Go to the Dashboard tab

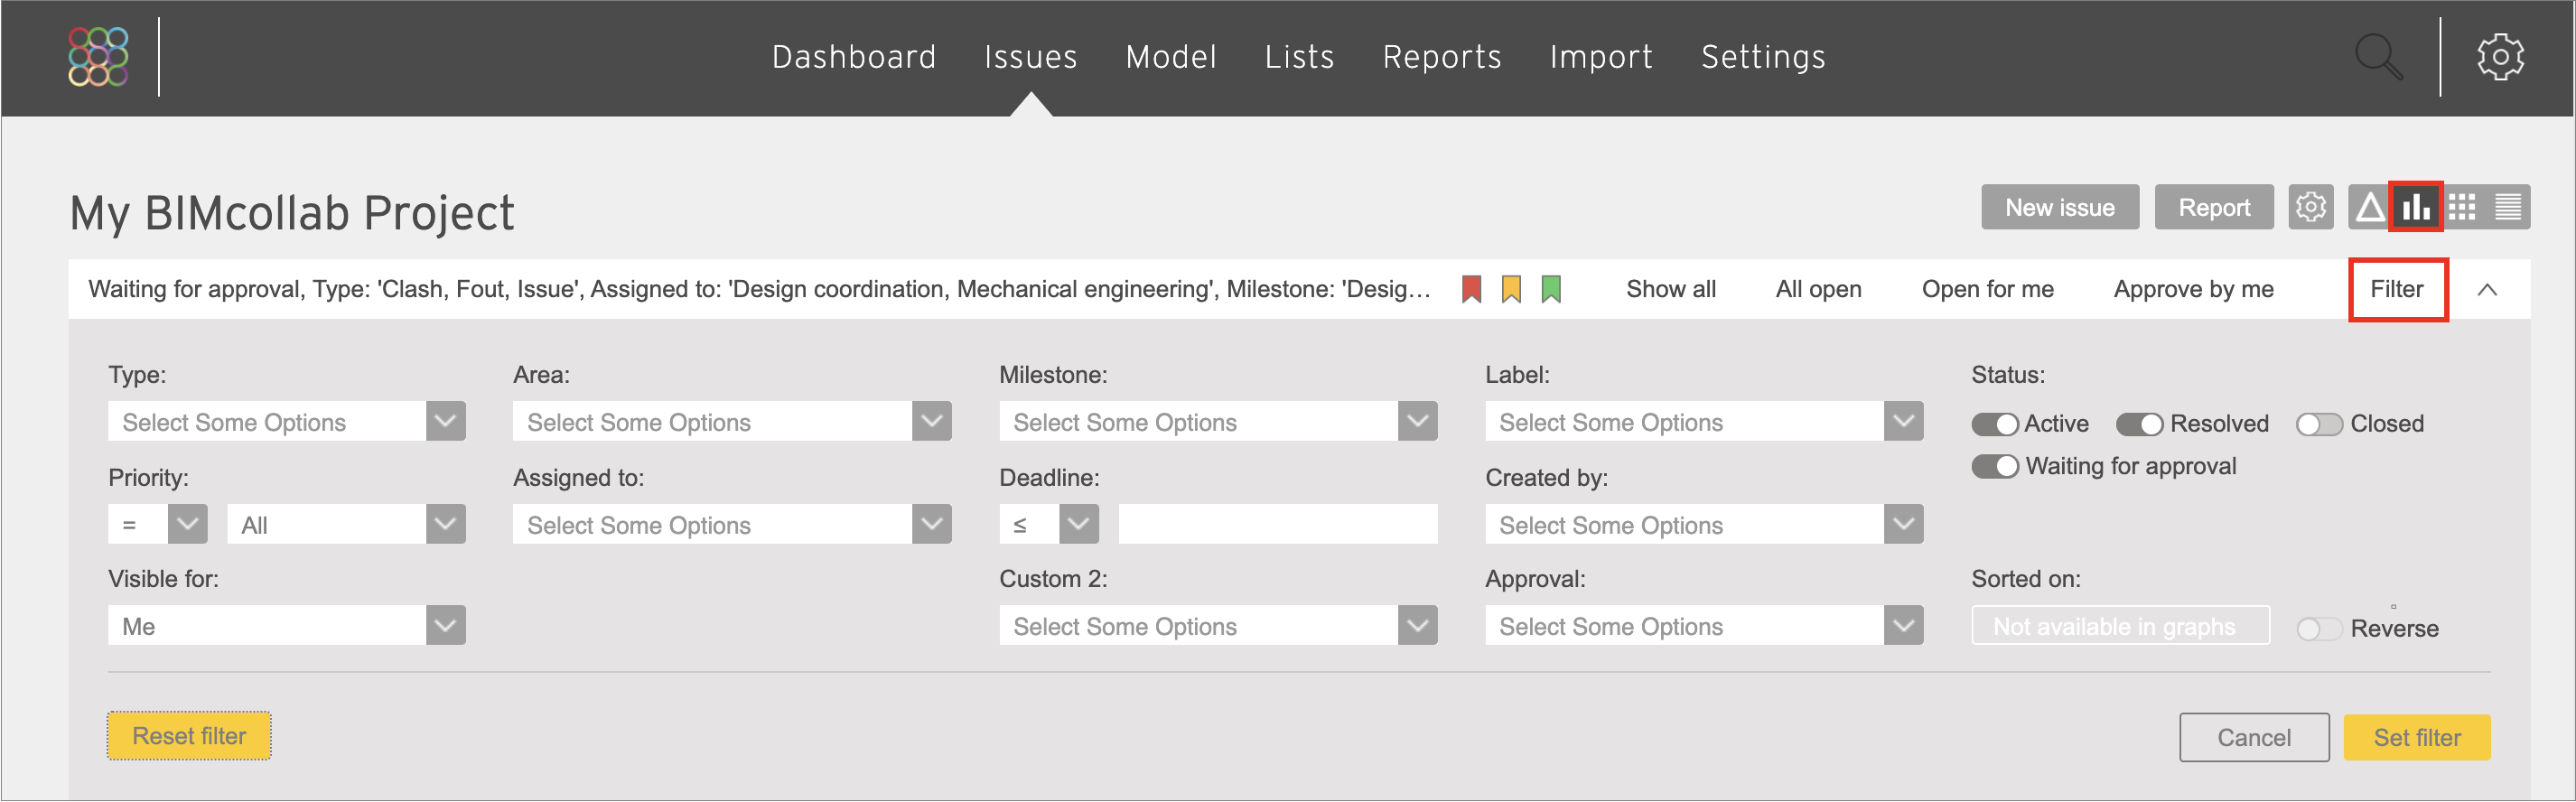(854, 57)
